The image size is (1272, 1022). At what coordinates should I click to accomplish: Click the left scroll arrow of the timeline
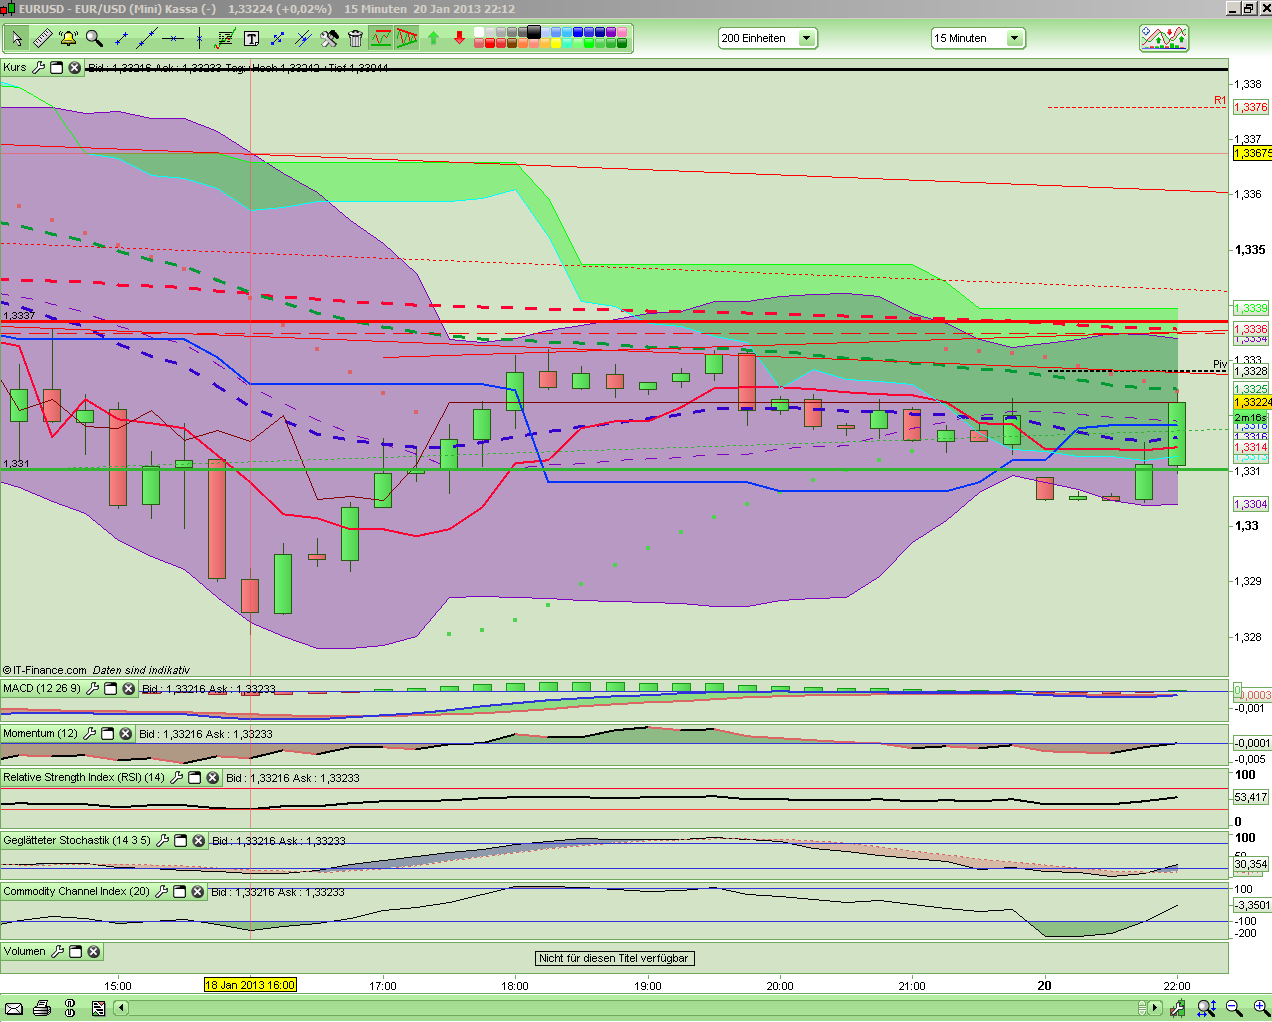coord(121,1008)
